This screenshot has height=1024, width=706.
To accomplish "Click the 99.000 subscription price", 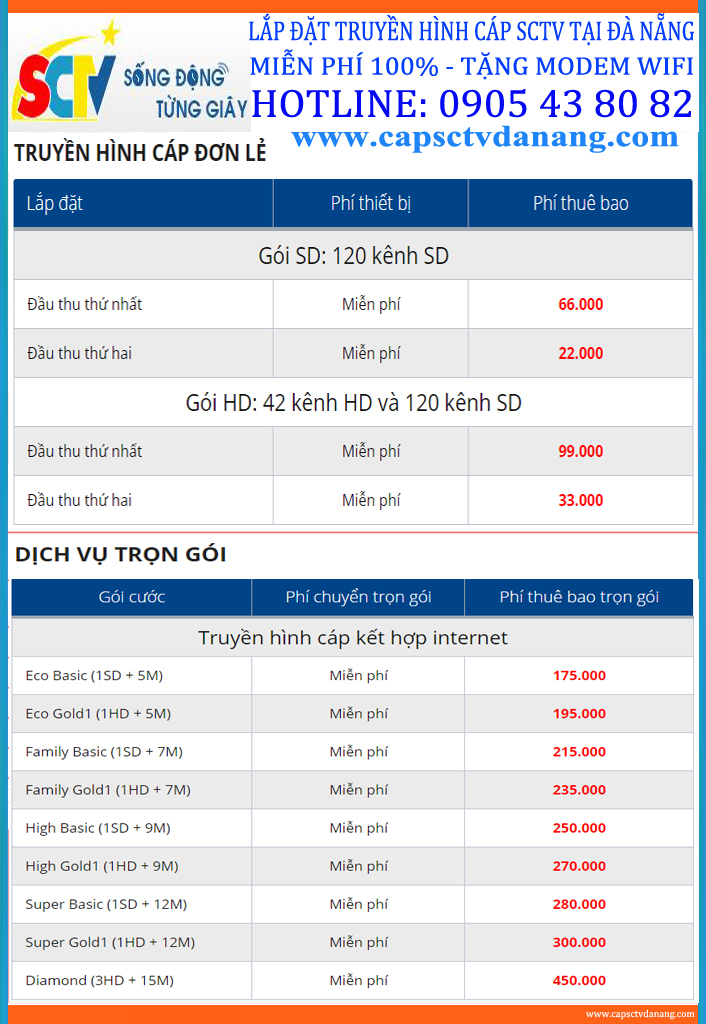I will click(x=581, y=451).
